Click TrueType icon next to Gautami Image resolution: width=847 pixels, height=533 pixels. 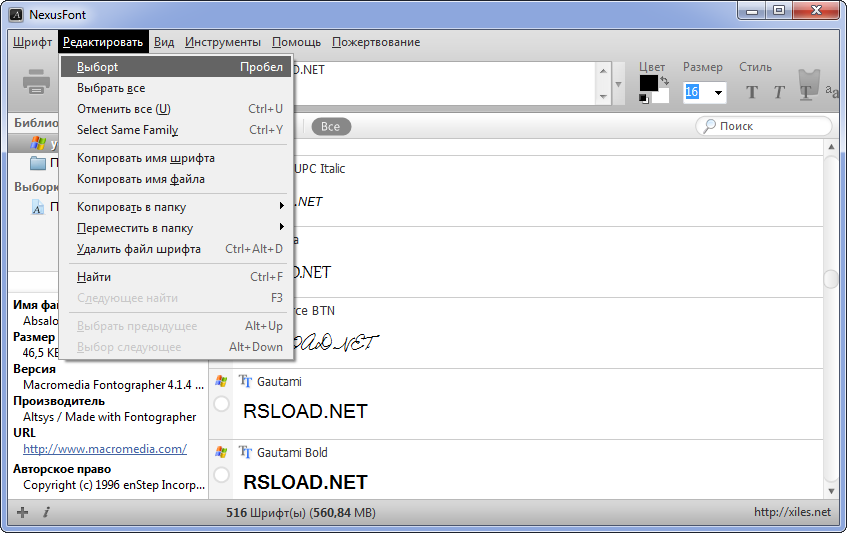[245, 381]
